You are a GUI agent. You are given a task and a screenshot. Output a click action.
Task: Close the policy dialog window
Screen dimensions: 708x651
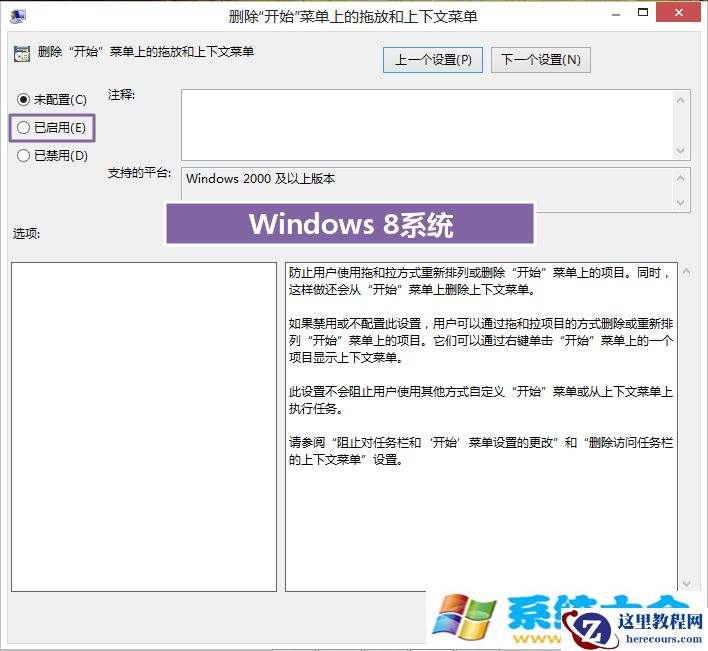(x=678, y=13)
